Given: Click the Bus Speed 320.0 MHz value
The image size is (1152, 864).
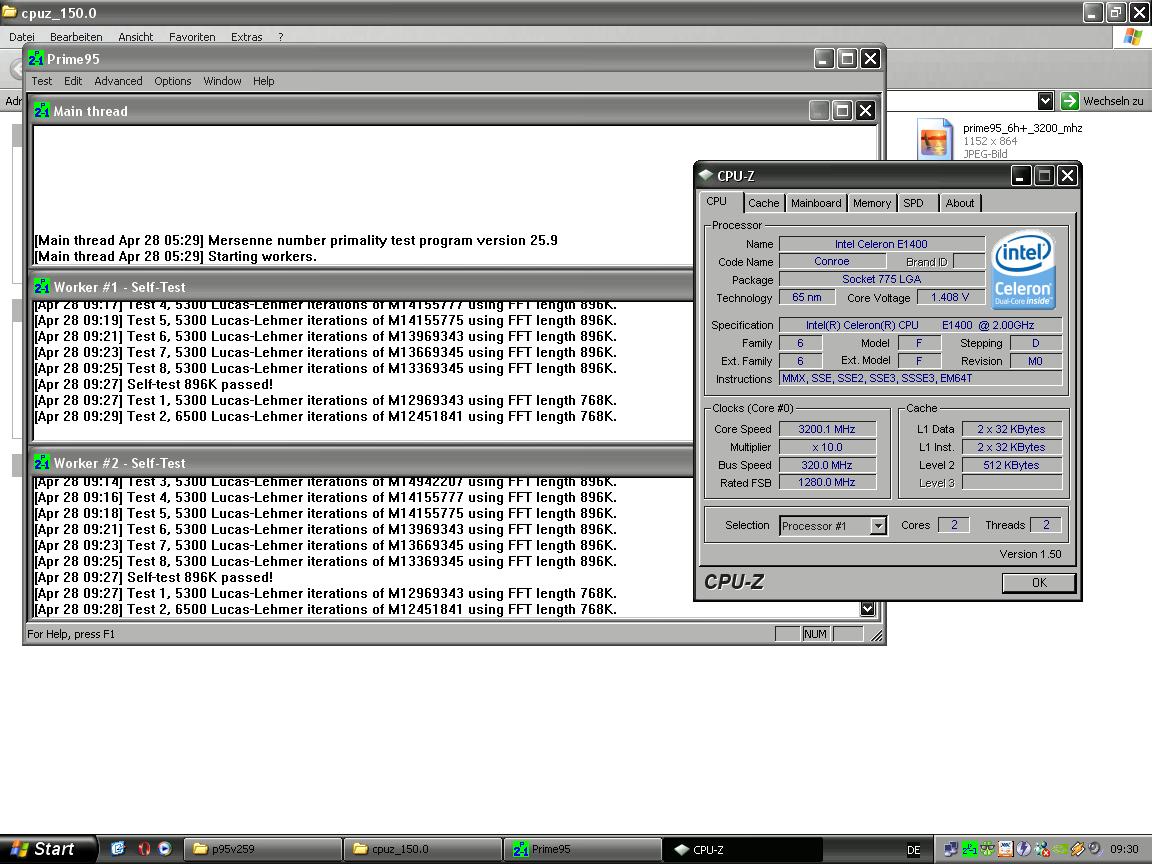Looking at the screenshot, I should [x=827, y=465].
